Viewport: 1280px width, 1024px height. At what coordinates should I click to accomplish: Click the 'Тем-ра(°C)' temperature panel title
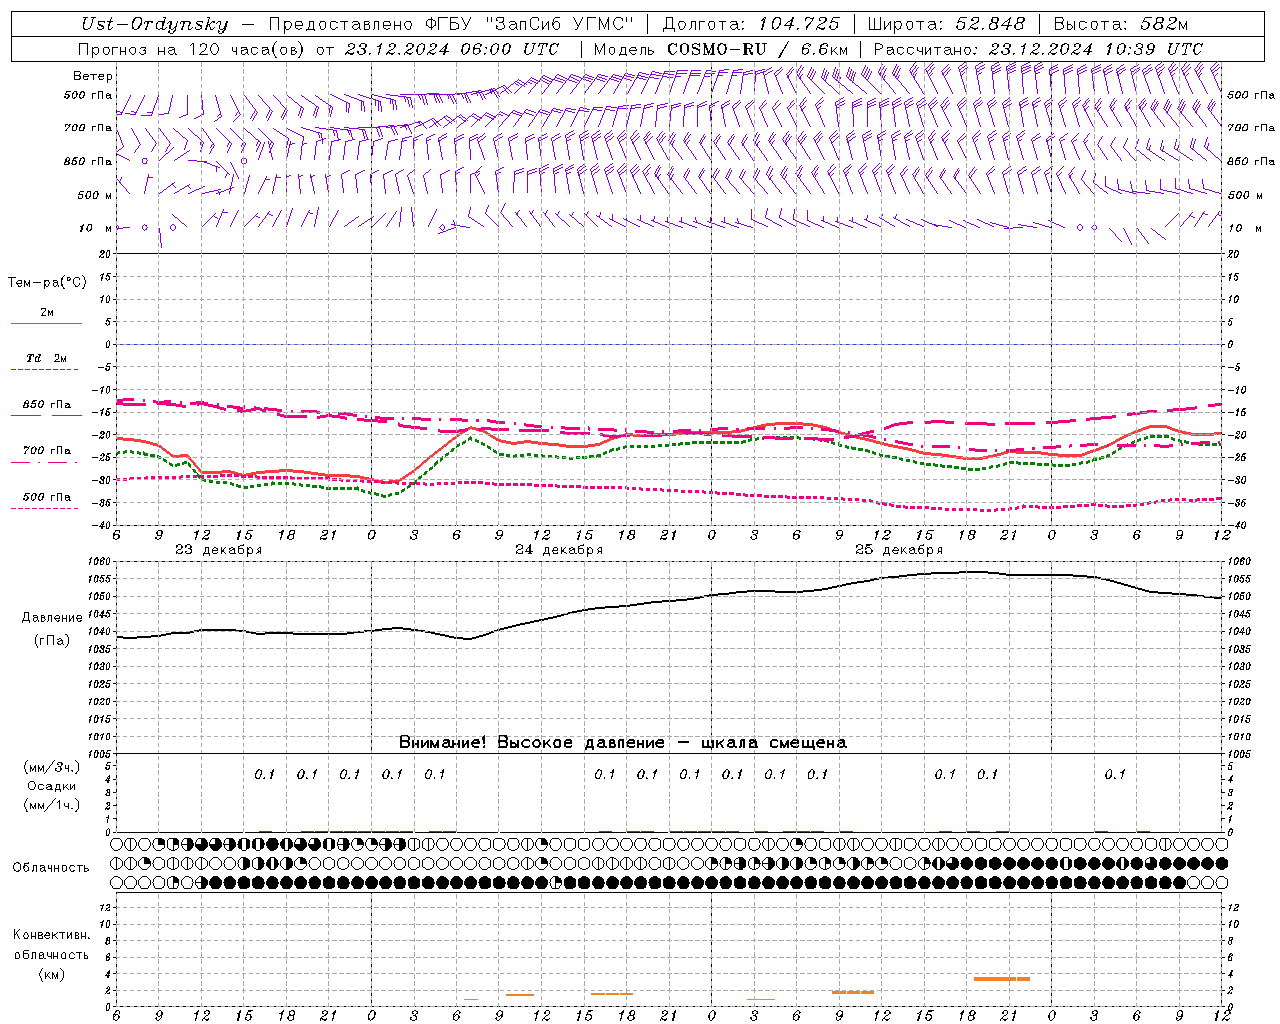(x=47, y=283)
